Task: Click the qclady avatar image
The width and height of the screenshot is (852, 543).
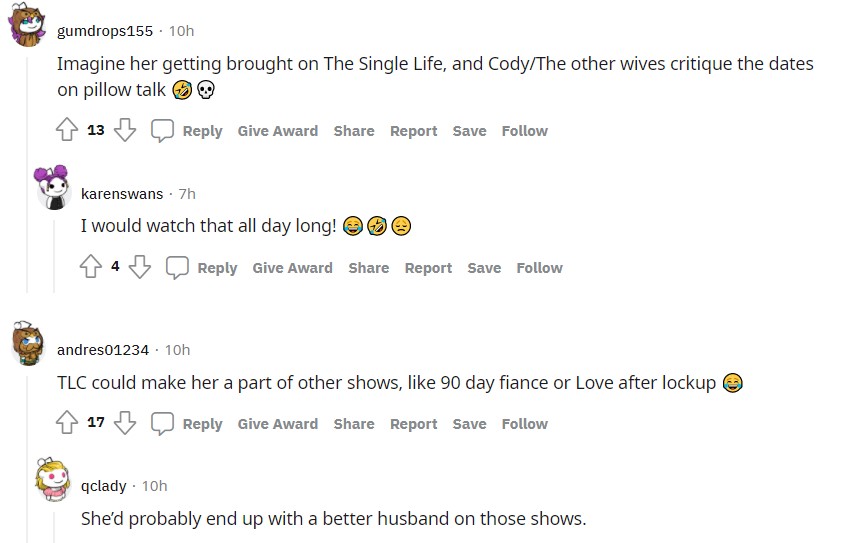Action: point(52,479)
